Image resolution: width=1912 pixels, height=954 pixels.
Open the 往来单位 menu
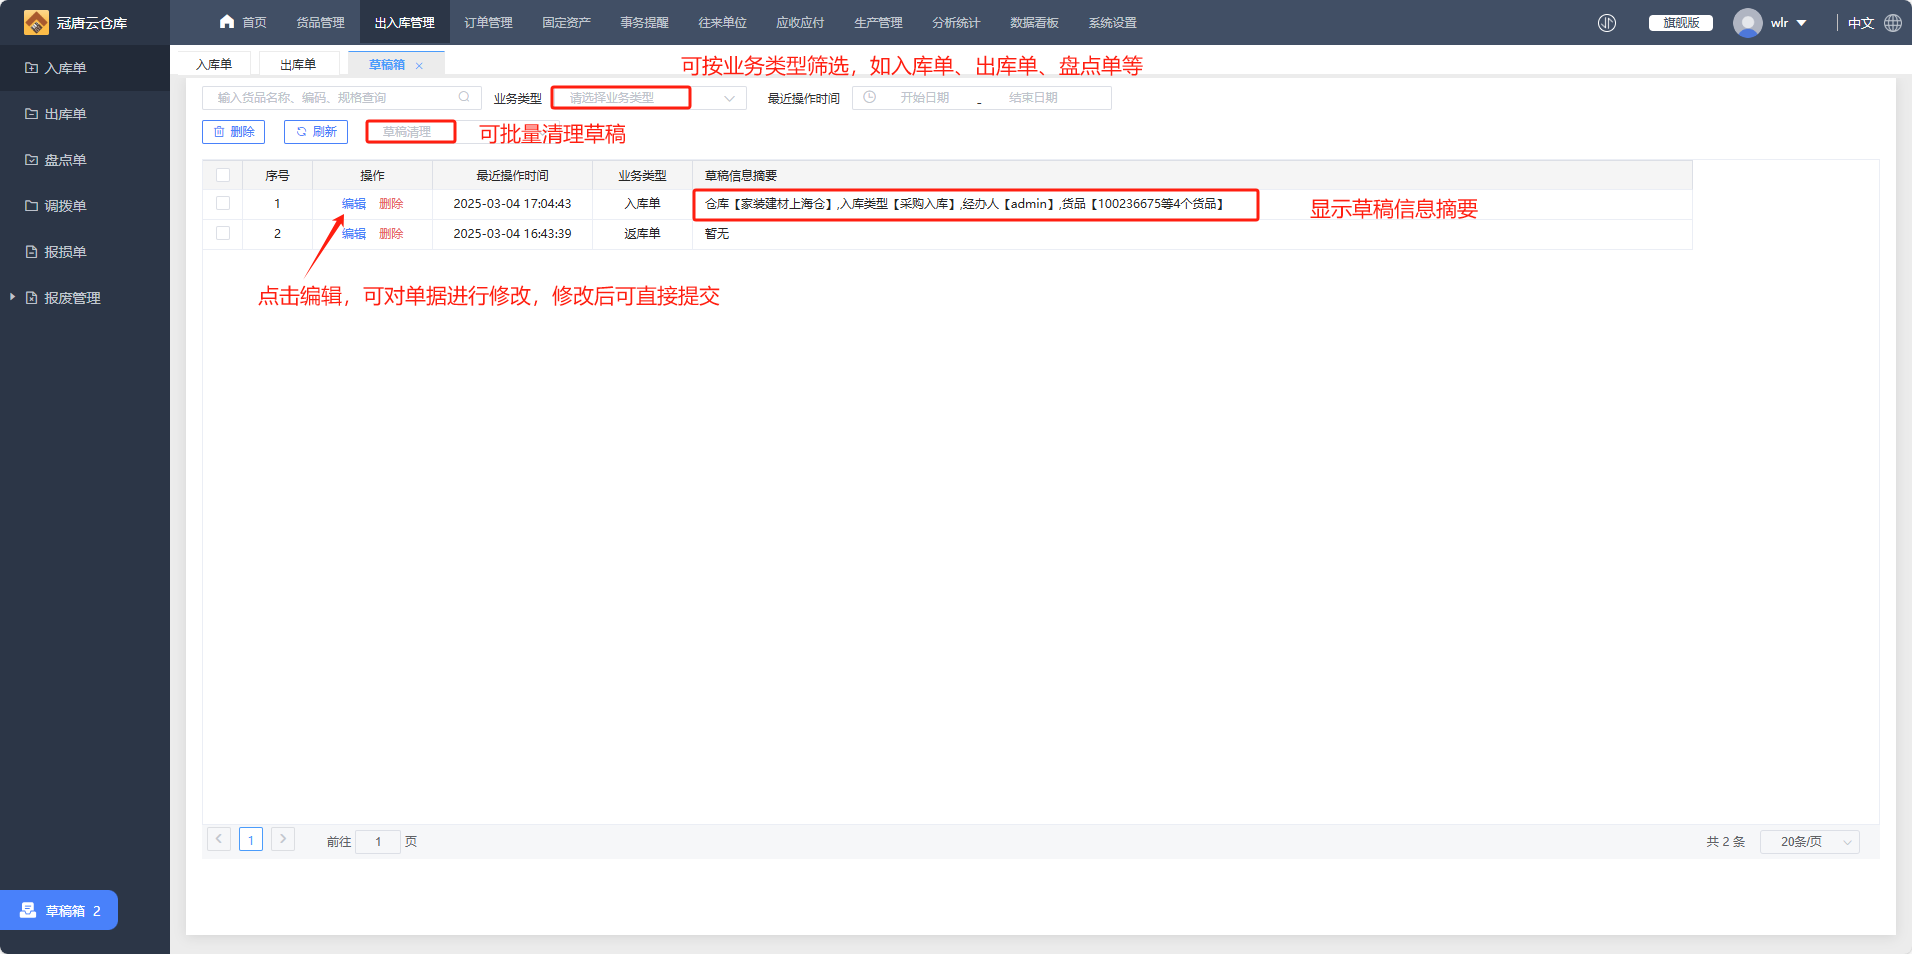pyautogui.click(x=722, y=22)
